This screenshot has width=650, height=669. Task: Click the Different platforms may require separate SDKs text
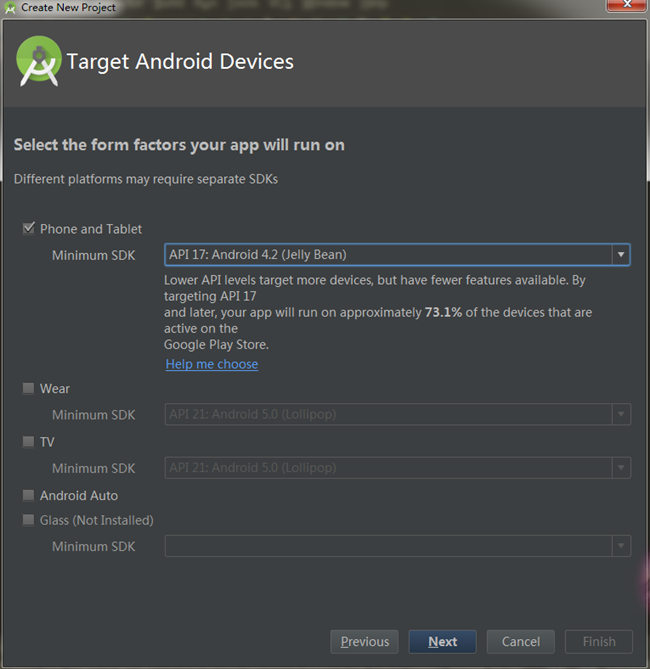pos(146,179)
